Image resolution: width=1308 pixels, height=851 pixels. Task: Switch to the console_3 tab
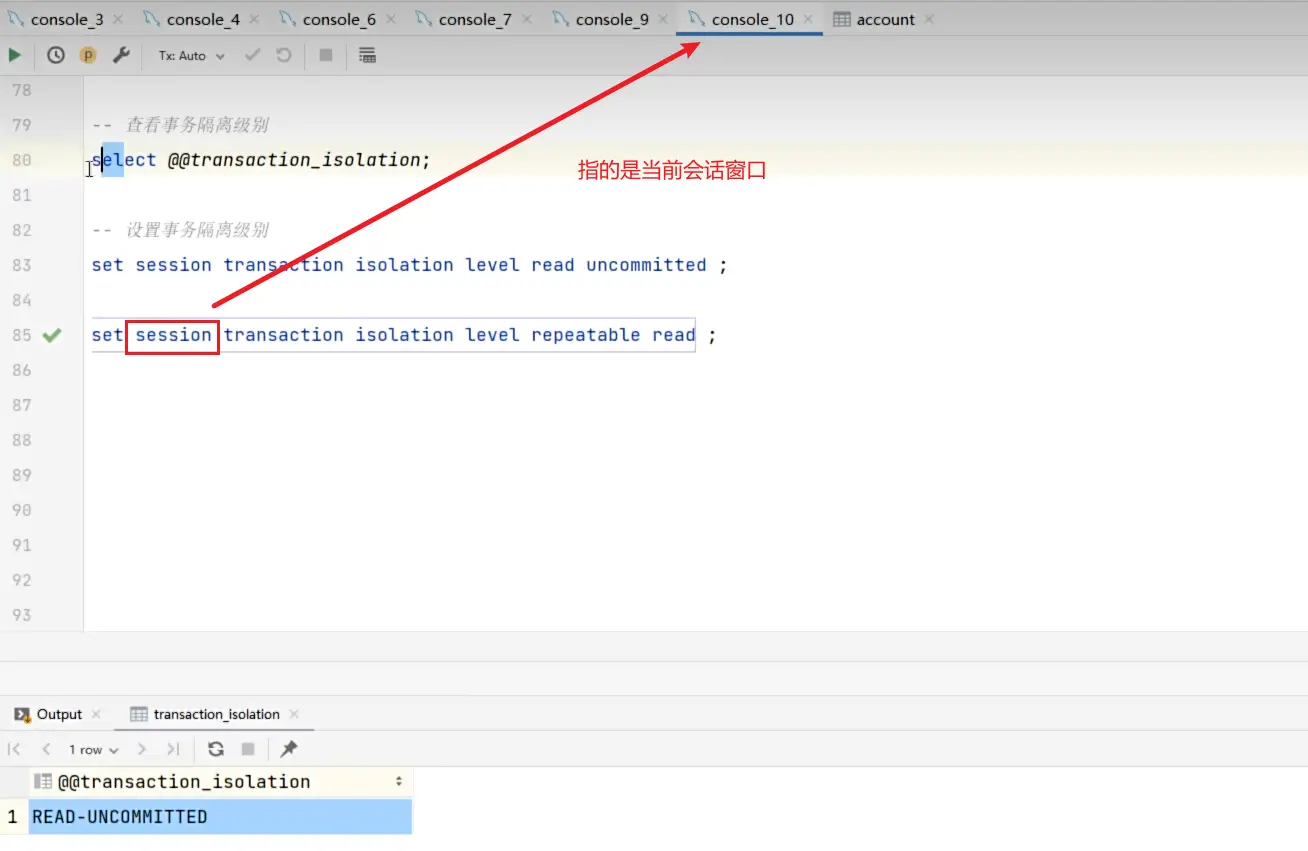pos(66,19)
